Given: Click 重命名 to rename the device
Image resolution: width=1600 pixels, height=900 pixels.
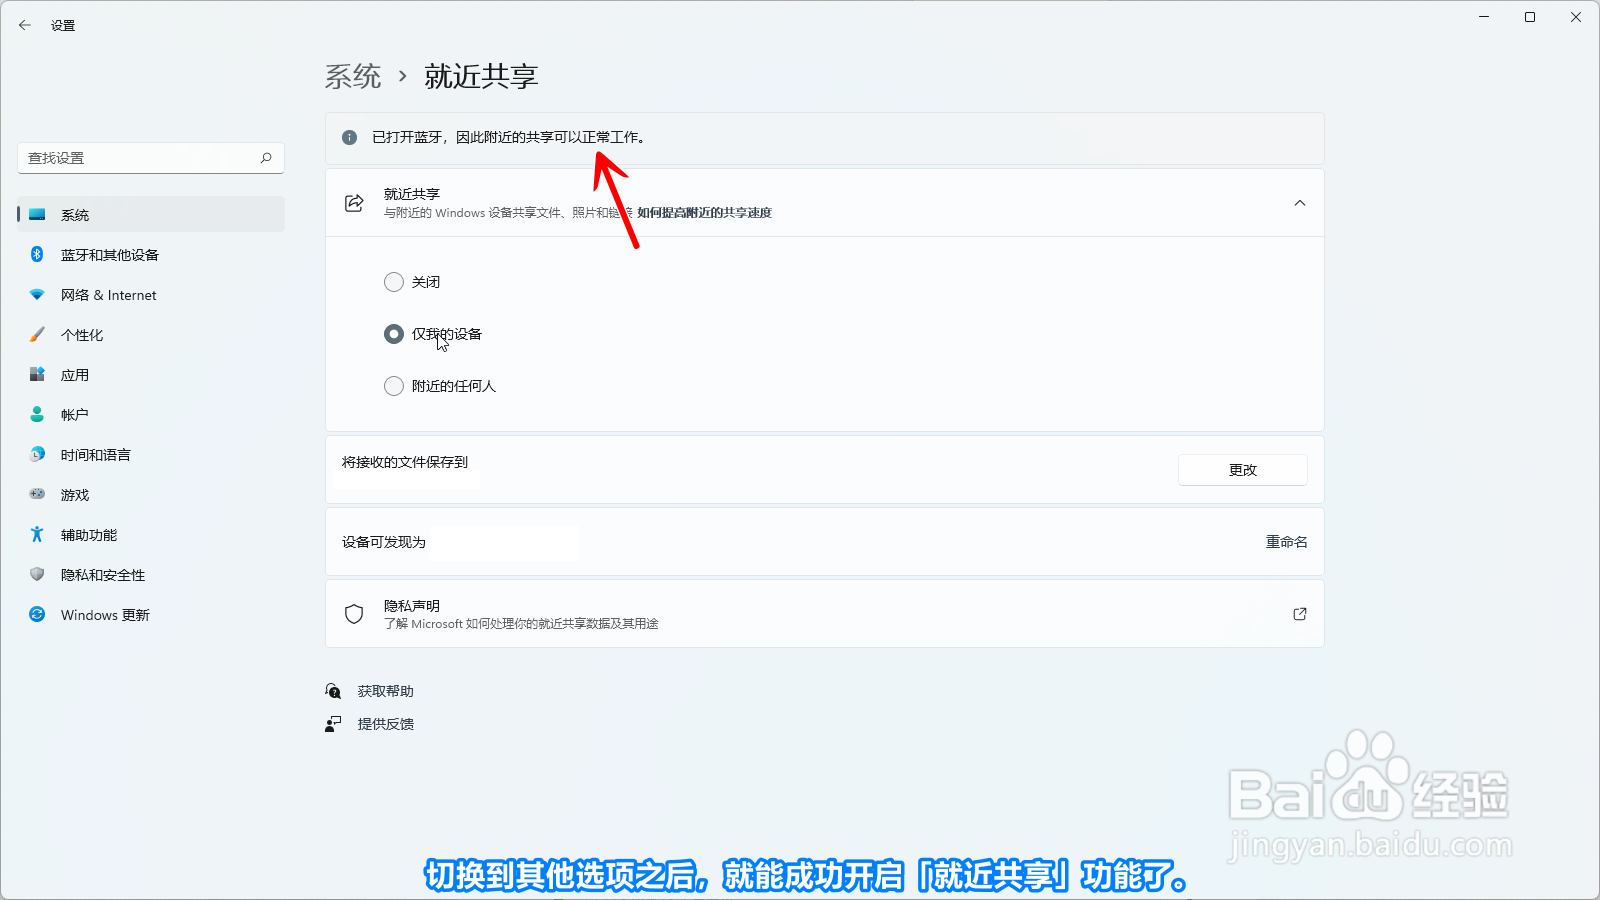Looking at the screenshot, I should click(x=1287, y=542).
